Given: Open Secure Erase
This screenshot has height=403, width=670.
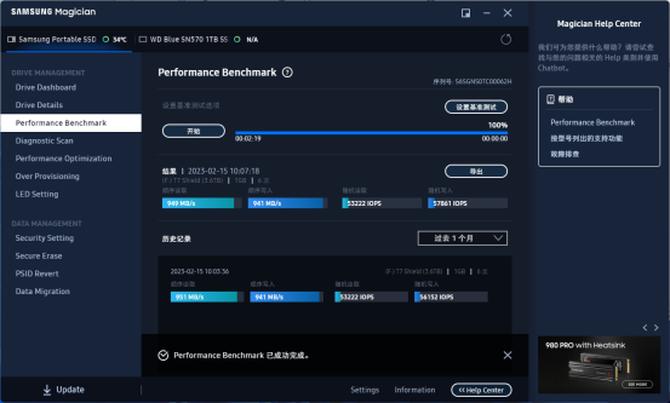Looking at the screenshot, I should (38, 256).
